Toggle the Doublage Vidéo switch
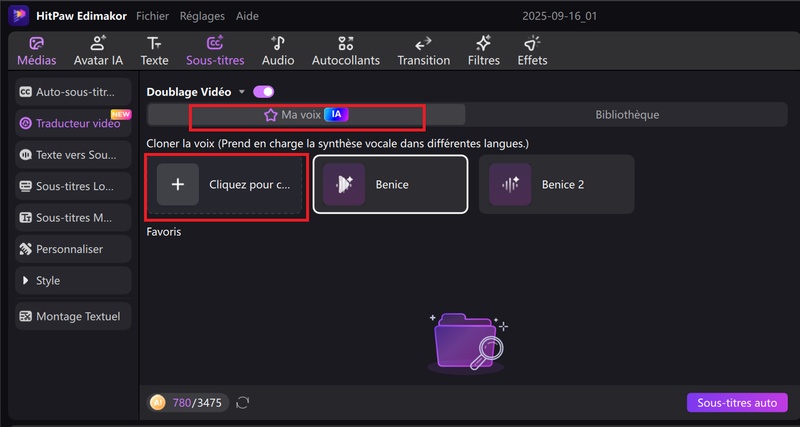Viewport: 800px width, 427px height. pyautogui.click(x=264, y=92)
